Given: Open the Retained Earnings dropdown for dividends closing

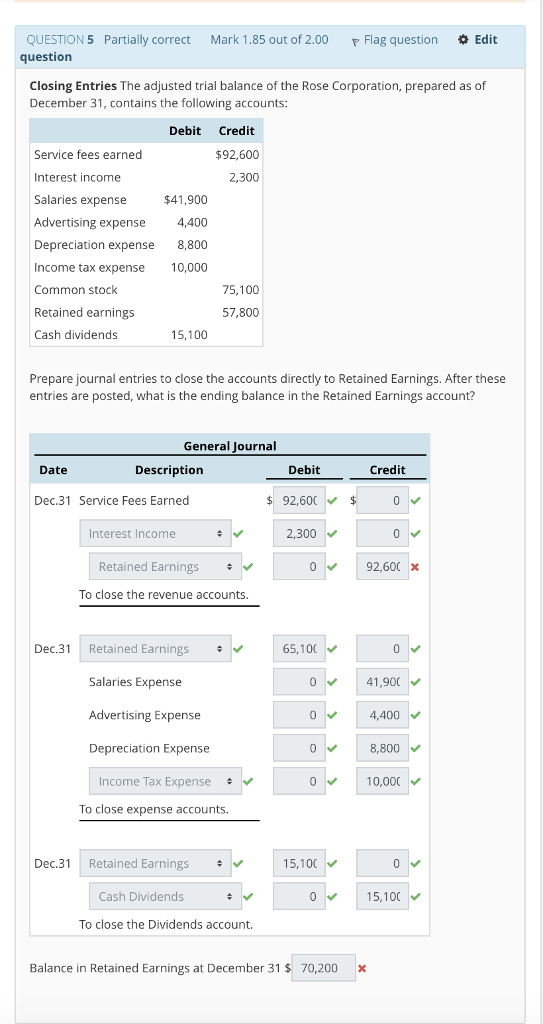Looking at the screenshot, I should [156, 863].
